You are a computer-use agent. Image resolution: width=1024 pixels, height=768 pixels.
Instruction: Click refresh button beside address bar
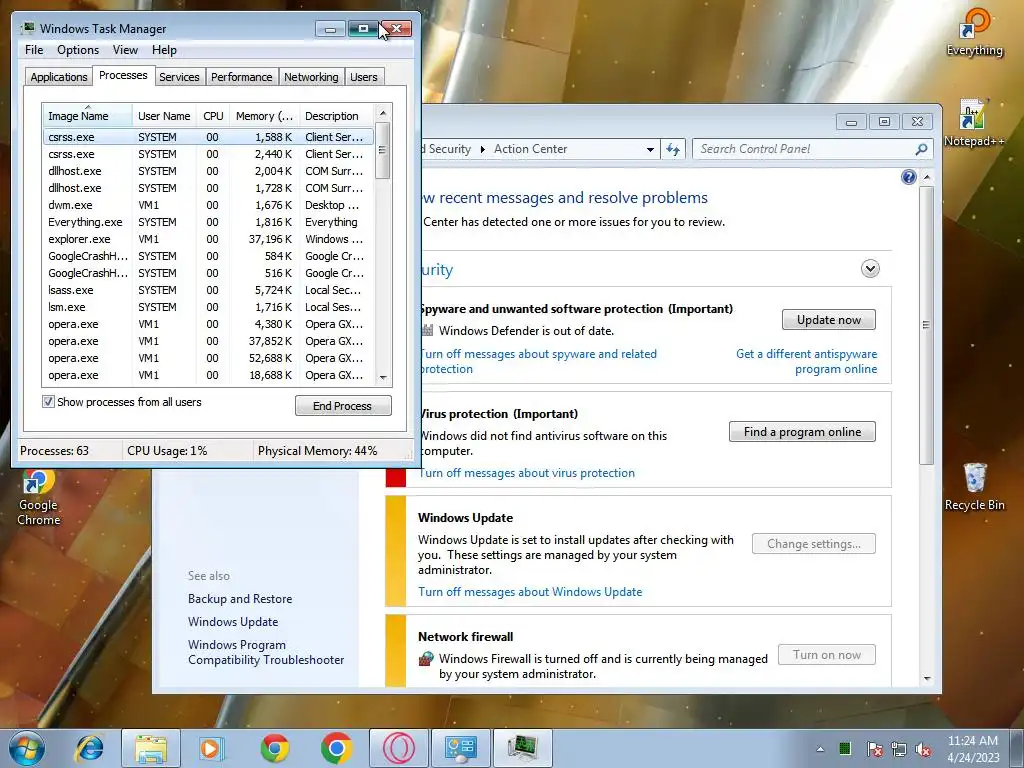coord(673,150)
